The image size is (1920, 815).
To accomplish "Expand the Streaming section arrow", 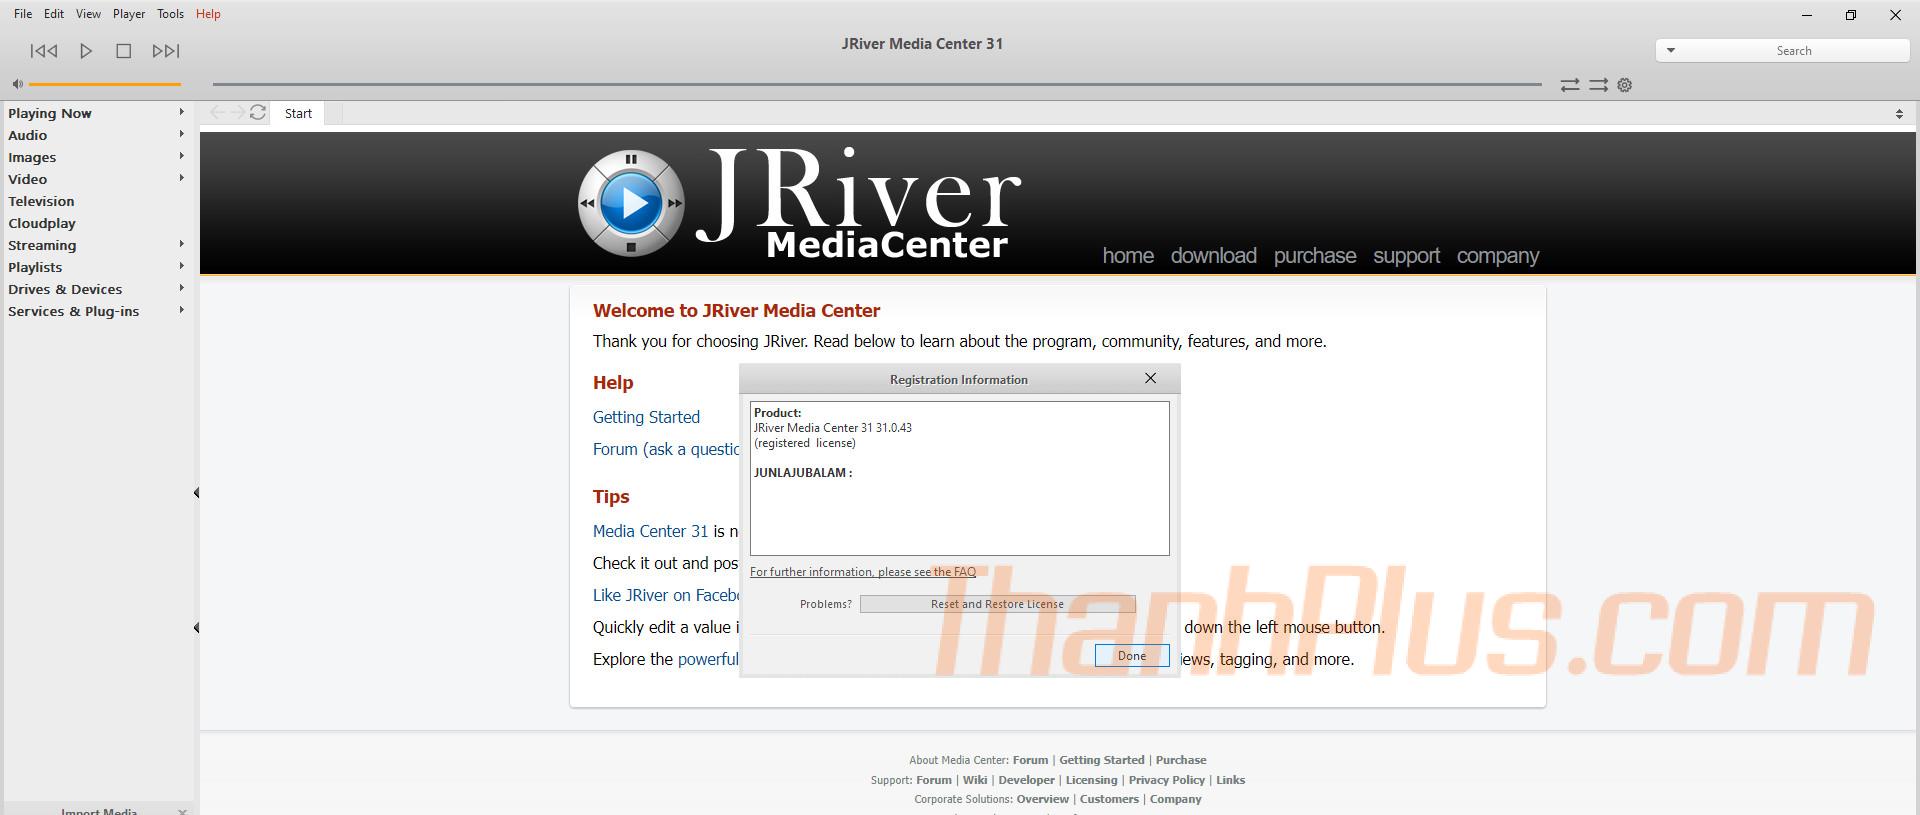I will [181, 244].
